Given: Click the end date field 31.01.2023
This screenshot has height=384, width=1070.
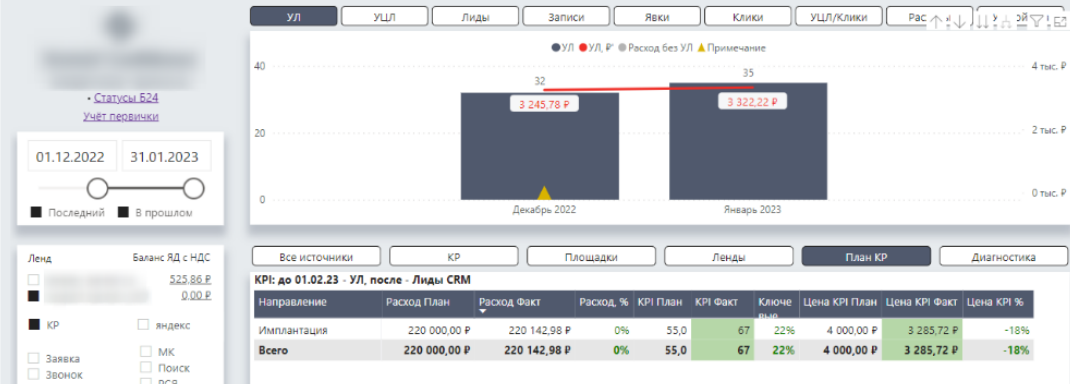Looking at the screenshot, I should pos(166,157).
